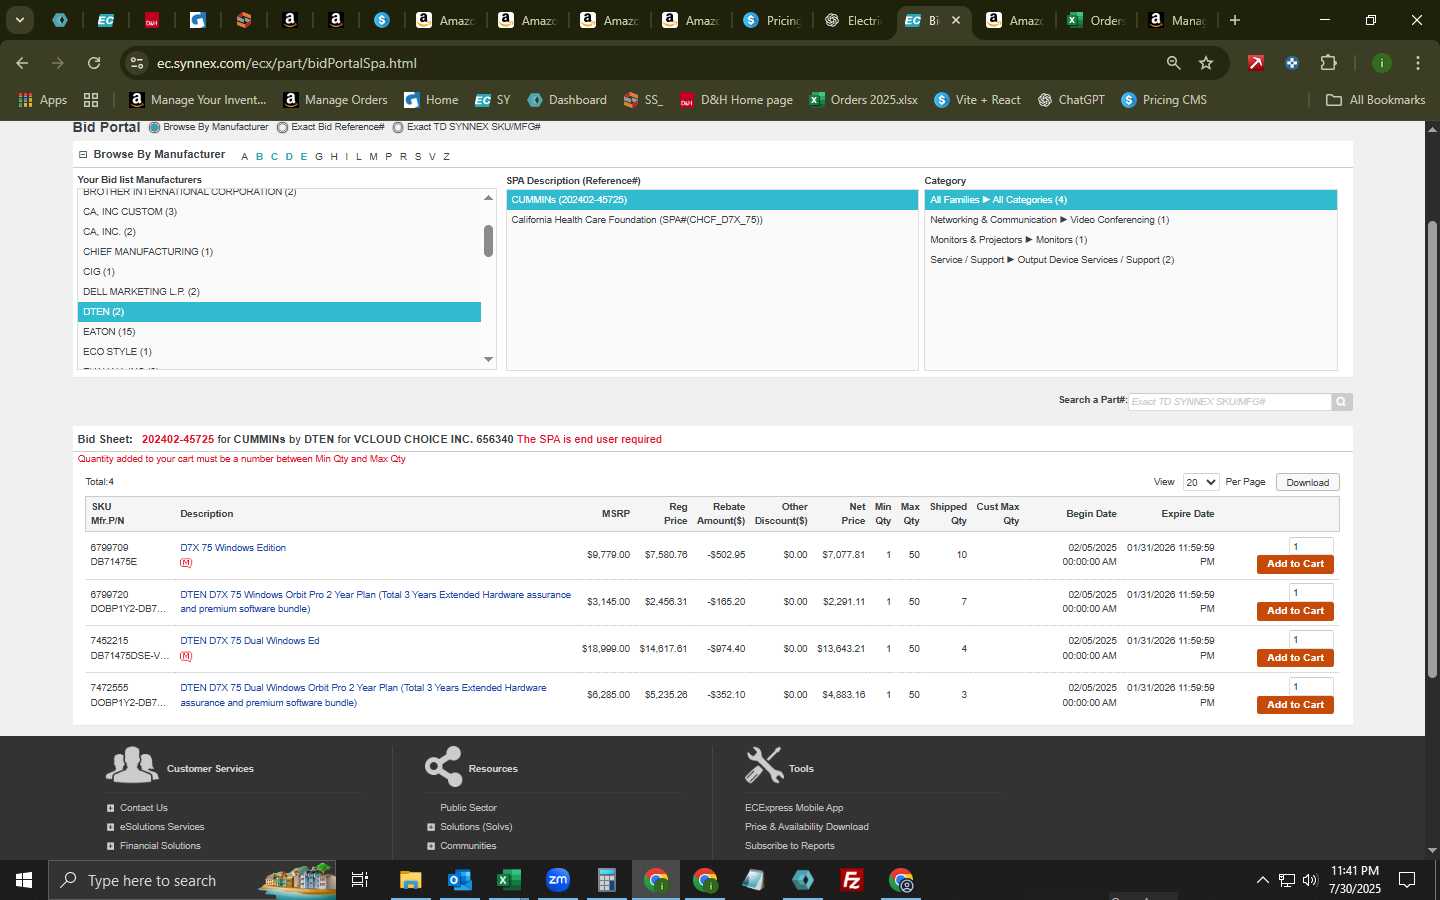This screenshot has height=900, width=1440.
Task: Switch to the Electri tab
Action: 853,20
